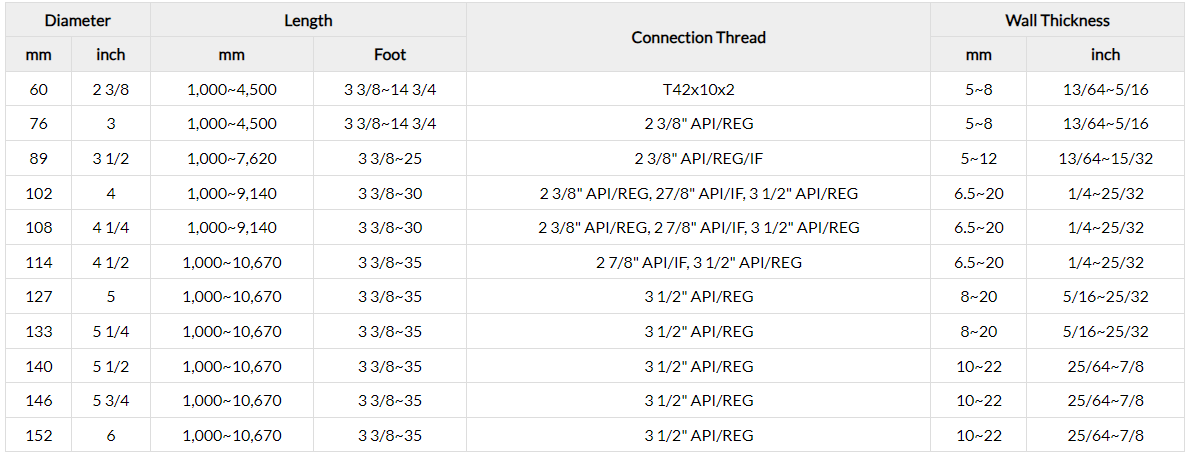Select the 1,000~7,620 length cell
The image size is (1189, 455).
(232, 159)
